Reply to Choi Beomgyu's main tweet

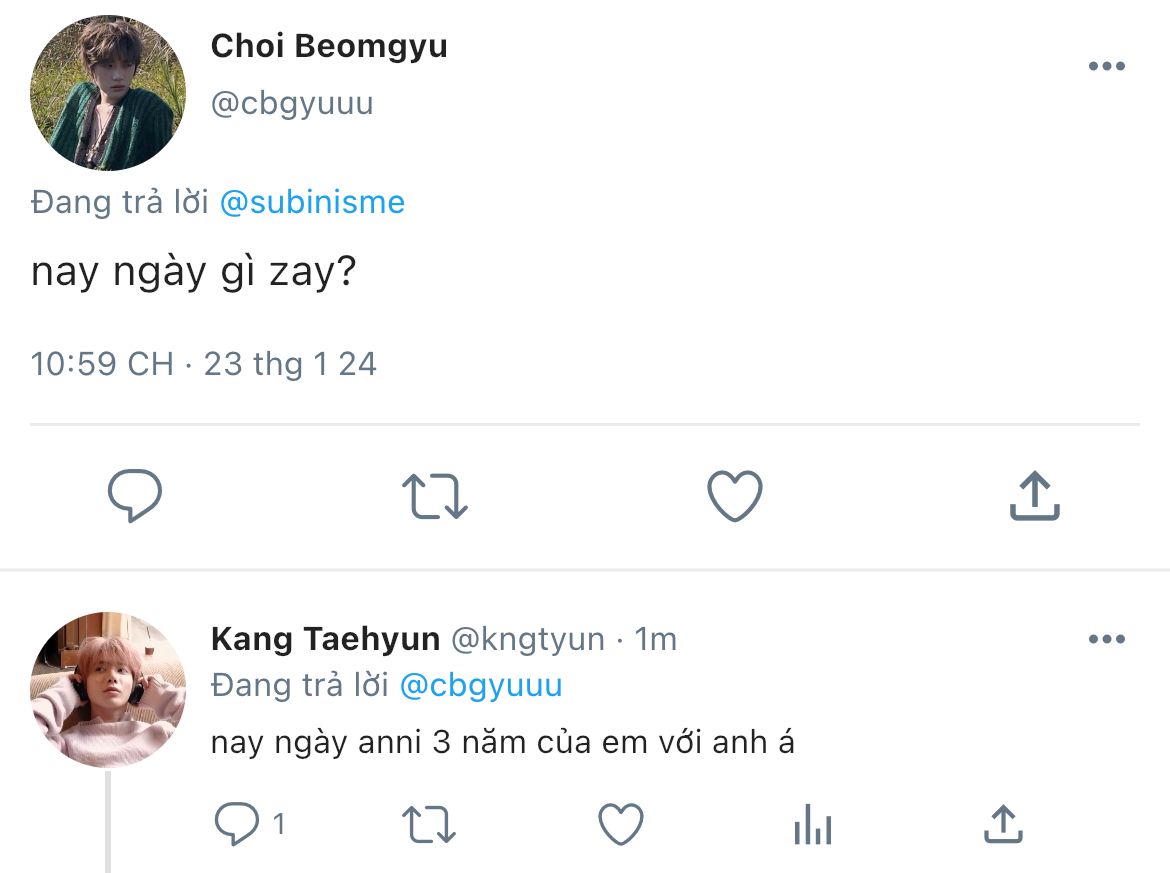pyautogui.click(x=135, y=496)
